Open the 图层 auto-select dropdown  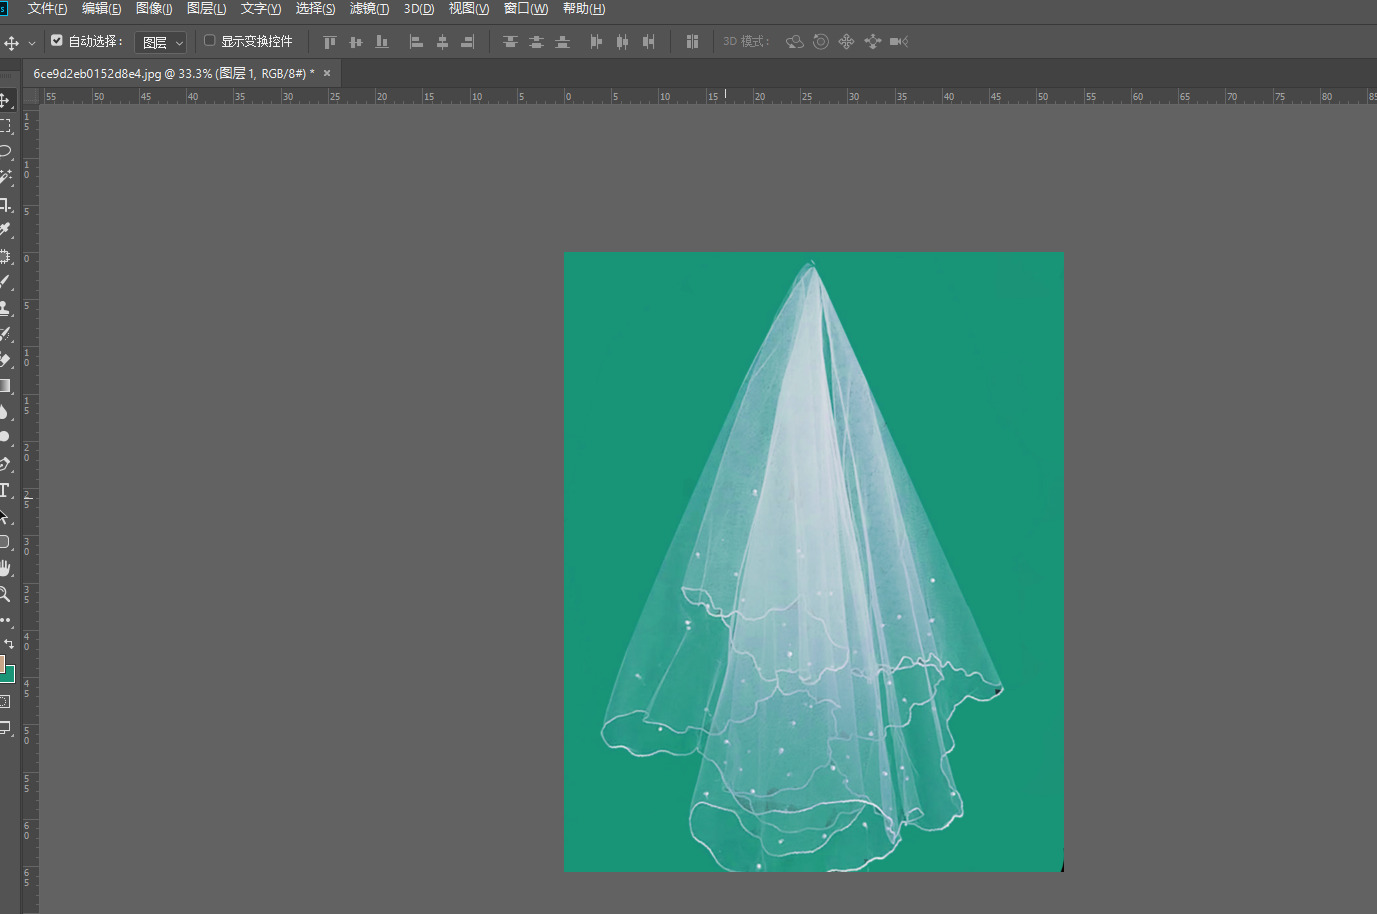point(161,43)
